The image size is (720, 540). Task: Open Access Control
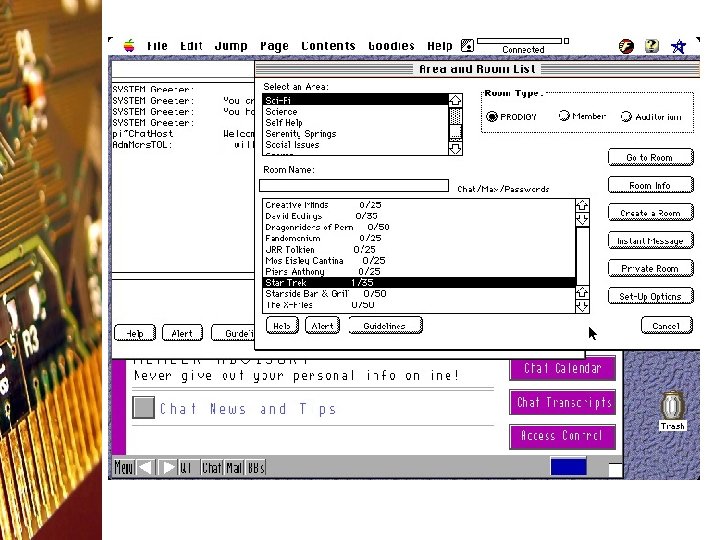click(562, 436)
